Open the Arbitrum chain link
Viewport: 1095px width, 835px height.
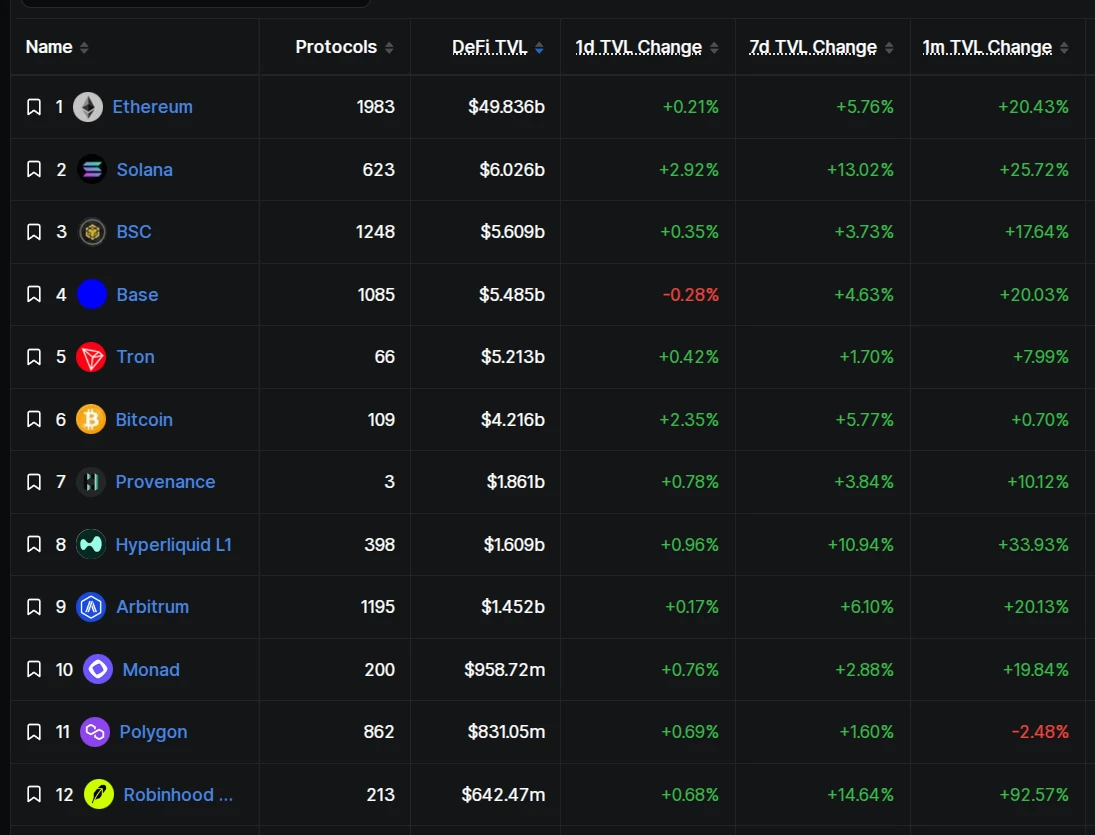(x=152, y=607)
